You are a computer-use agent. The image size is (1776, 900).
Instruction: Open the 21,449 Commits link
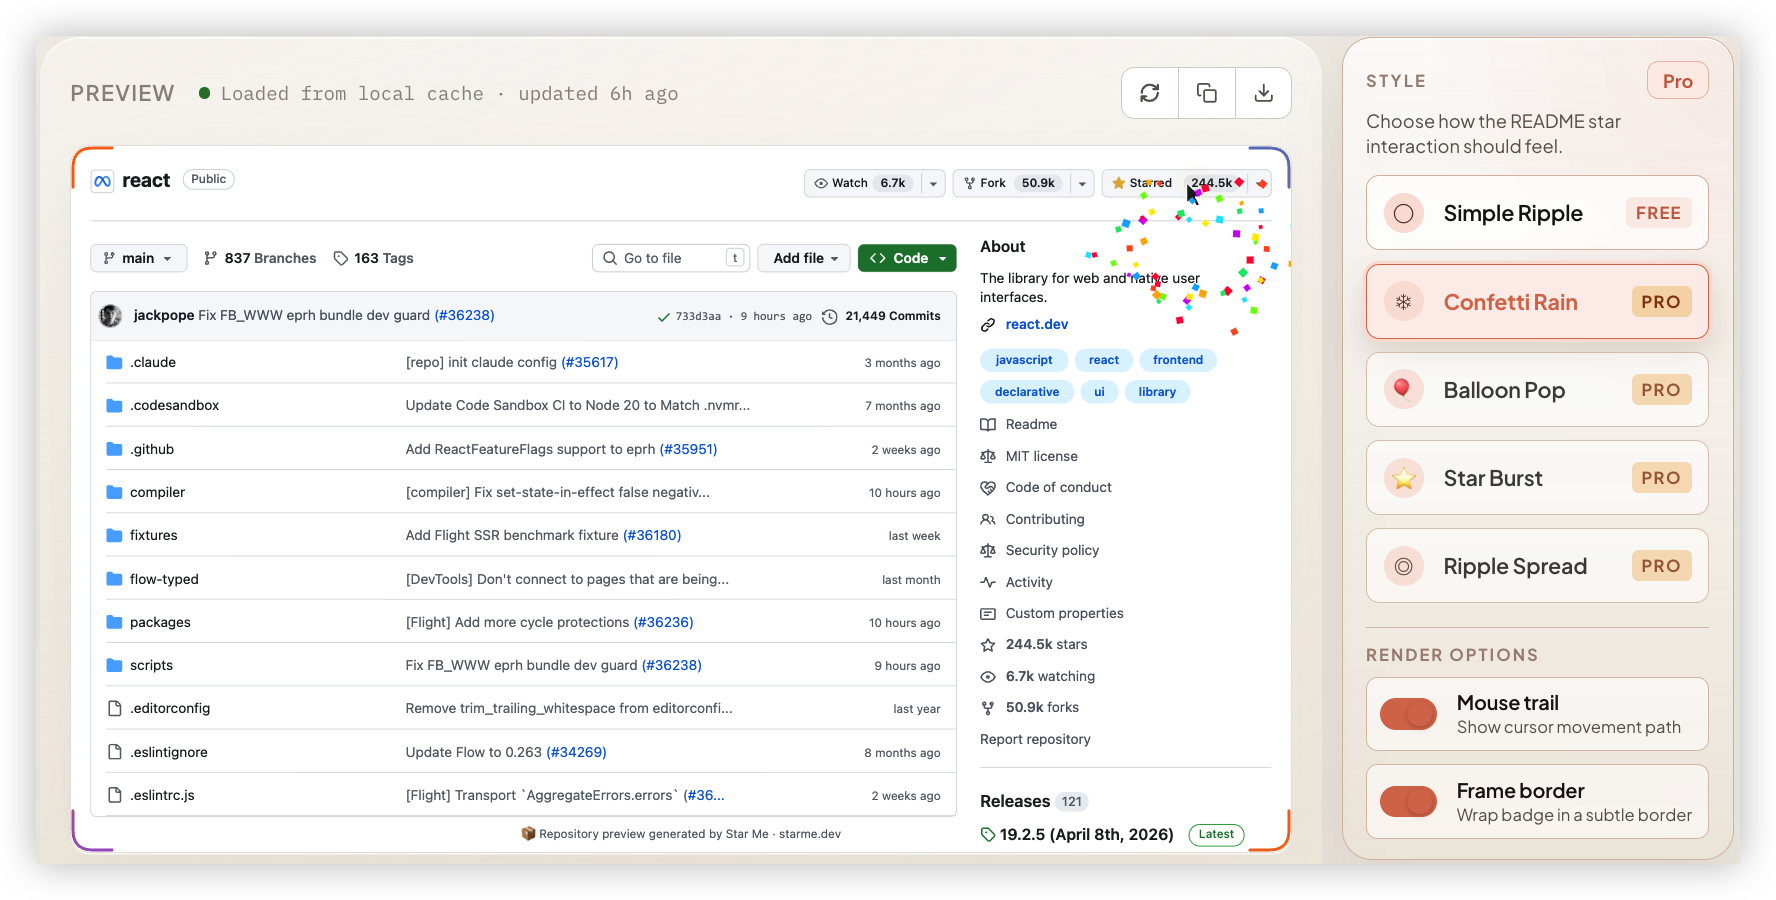893,316
